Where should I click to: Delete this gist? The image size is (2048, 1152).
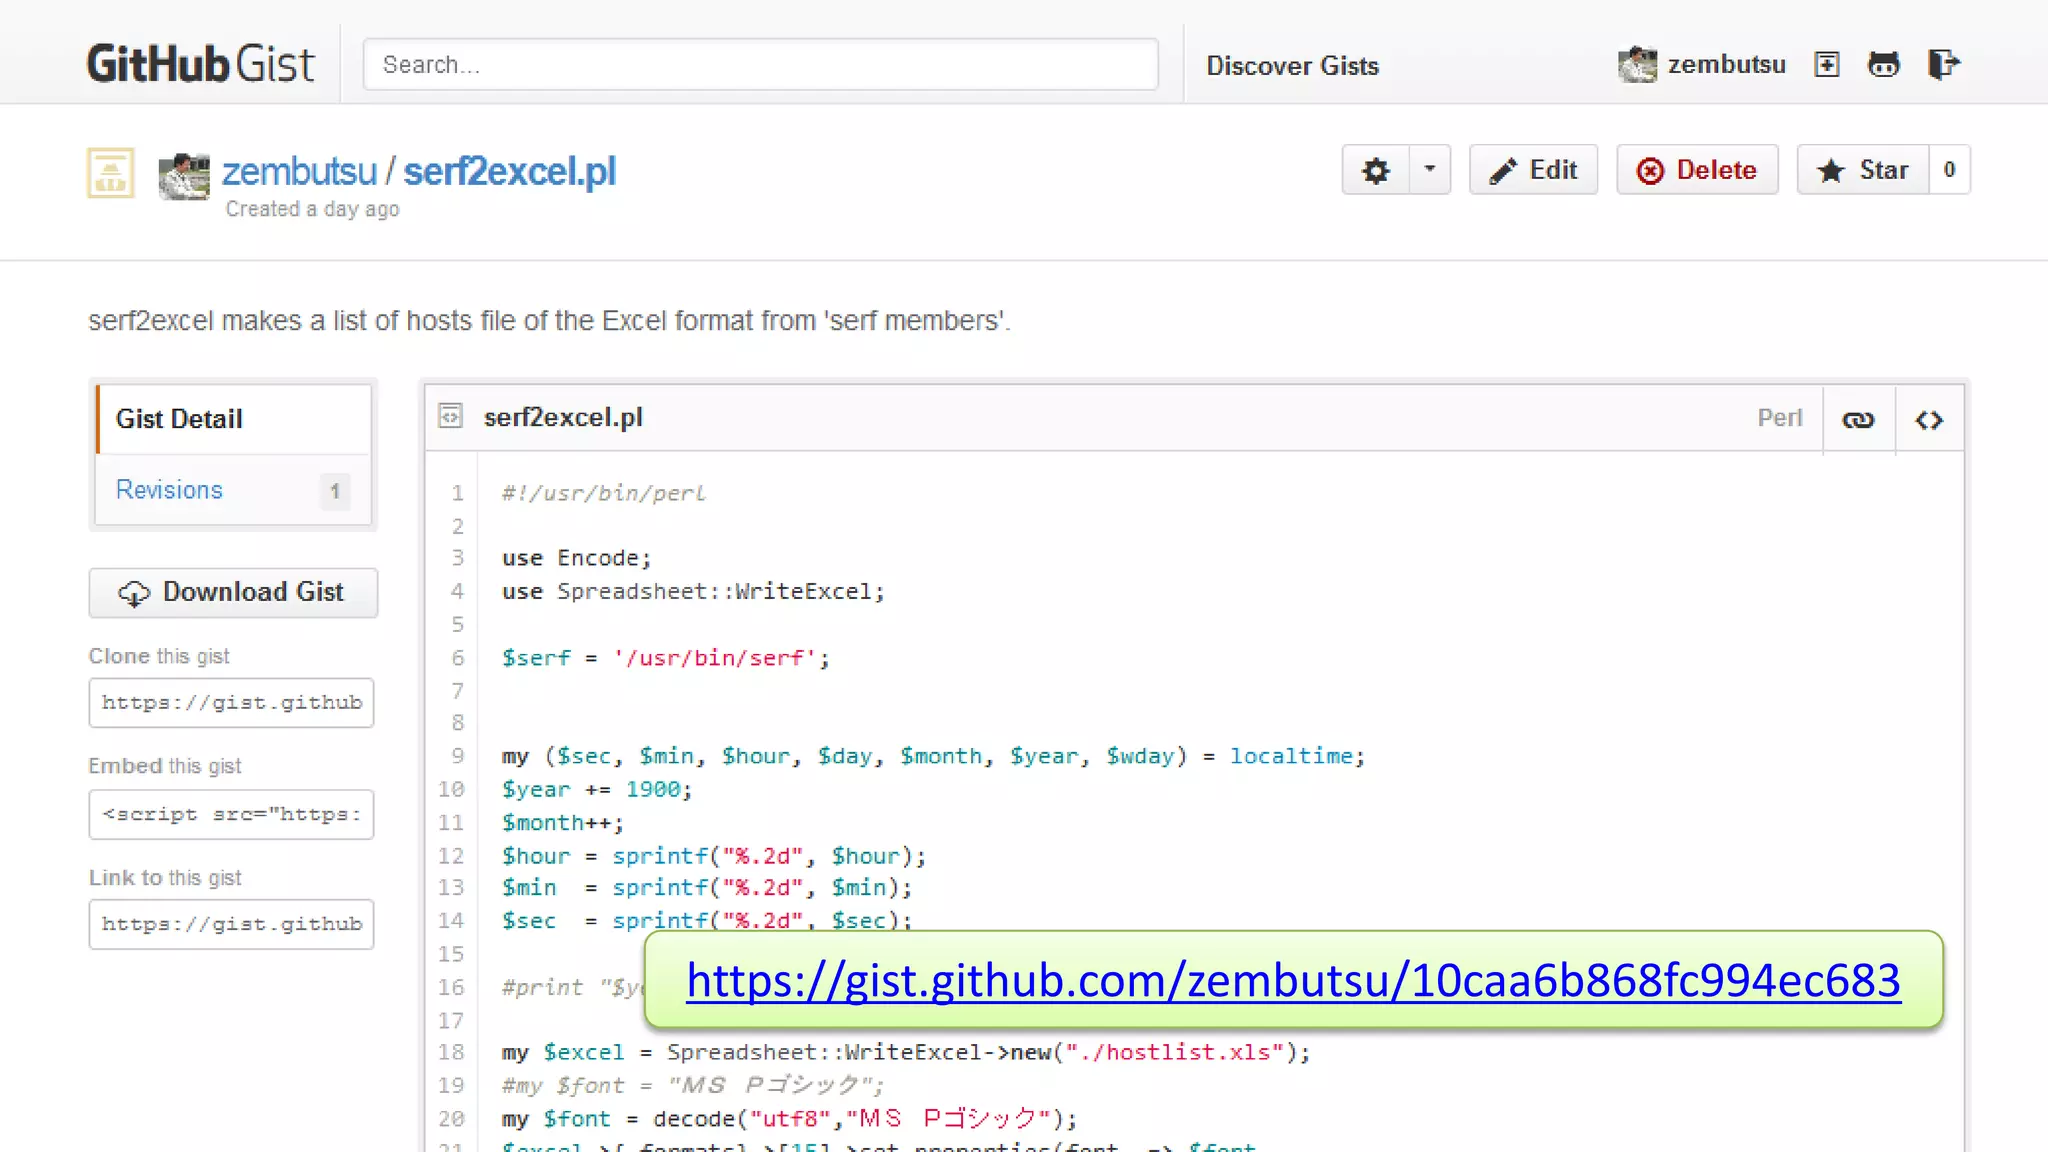[x=1697, y=170]
